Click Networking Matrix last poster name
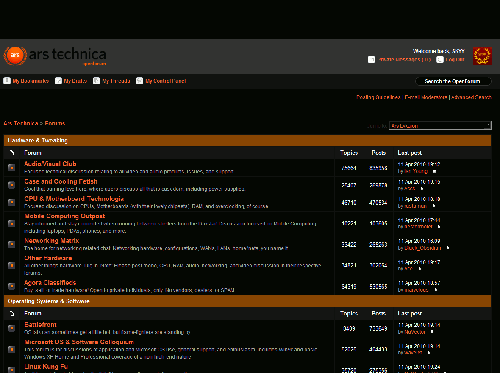Image resolution: width=500 pixels, height=373 pixels. coord(423,248)
